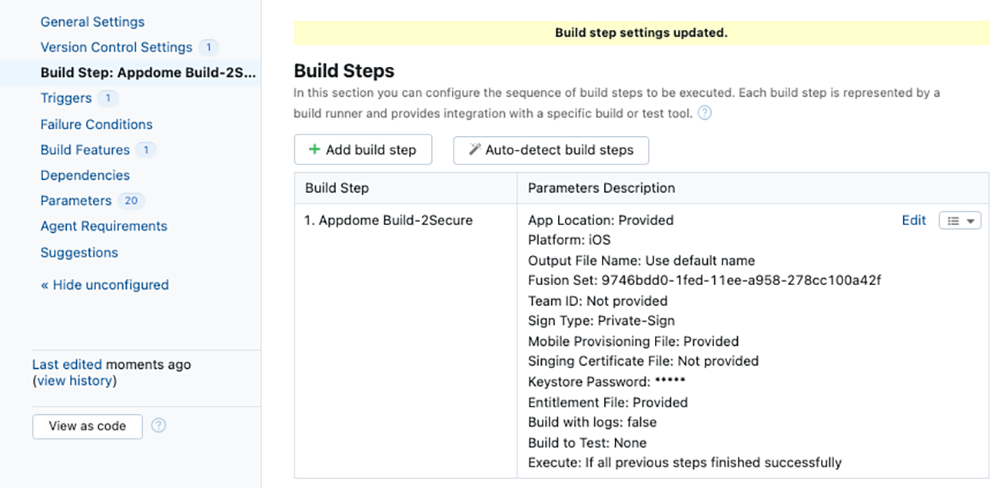Open Parameters section with 20 items

76,200
